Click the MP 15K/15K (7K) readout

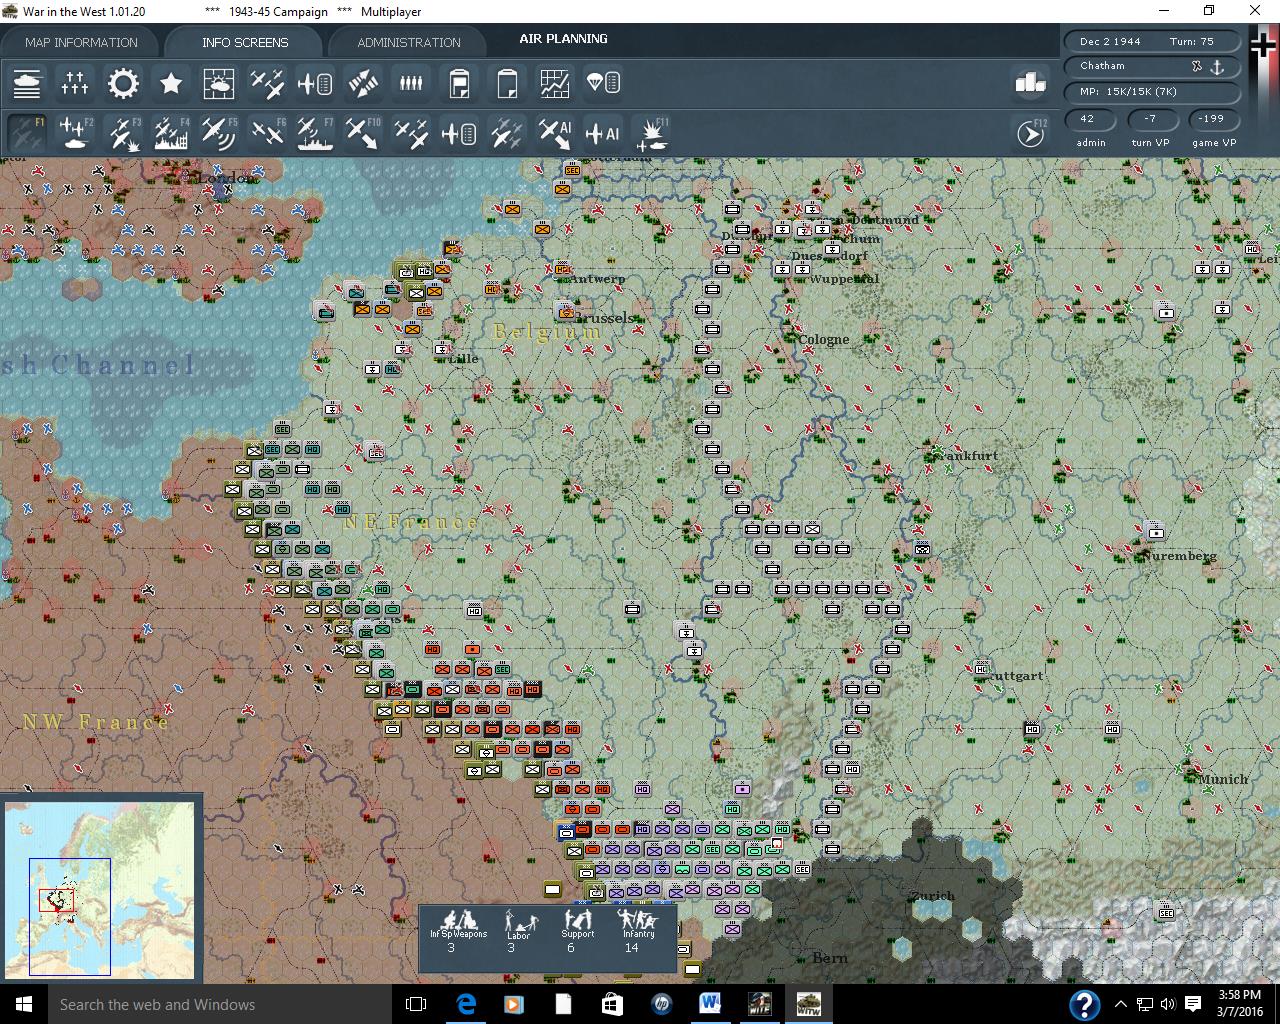(1152, 91)
